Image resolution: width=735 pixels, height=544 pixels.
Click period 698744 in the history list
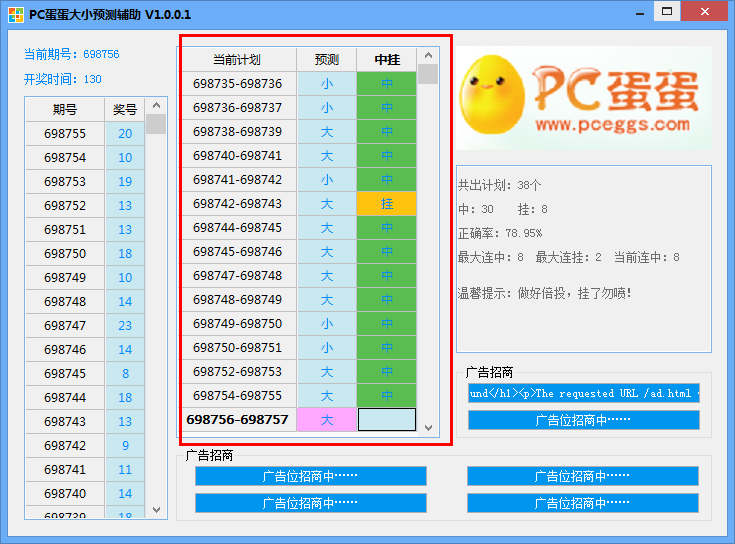[65, 397]
